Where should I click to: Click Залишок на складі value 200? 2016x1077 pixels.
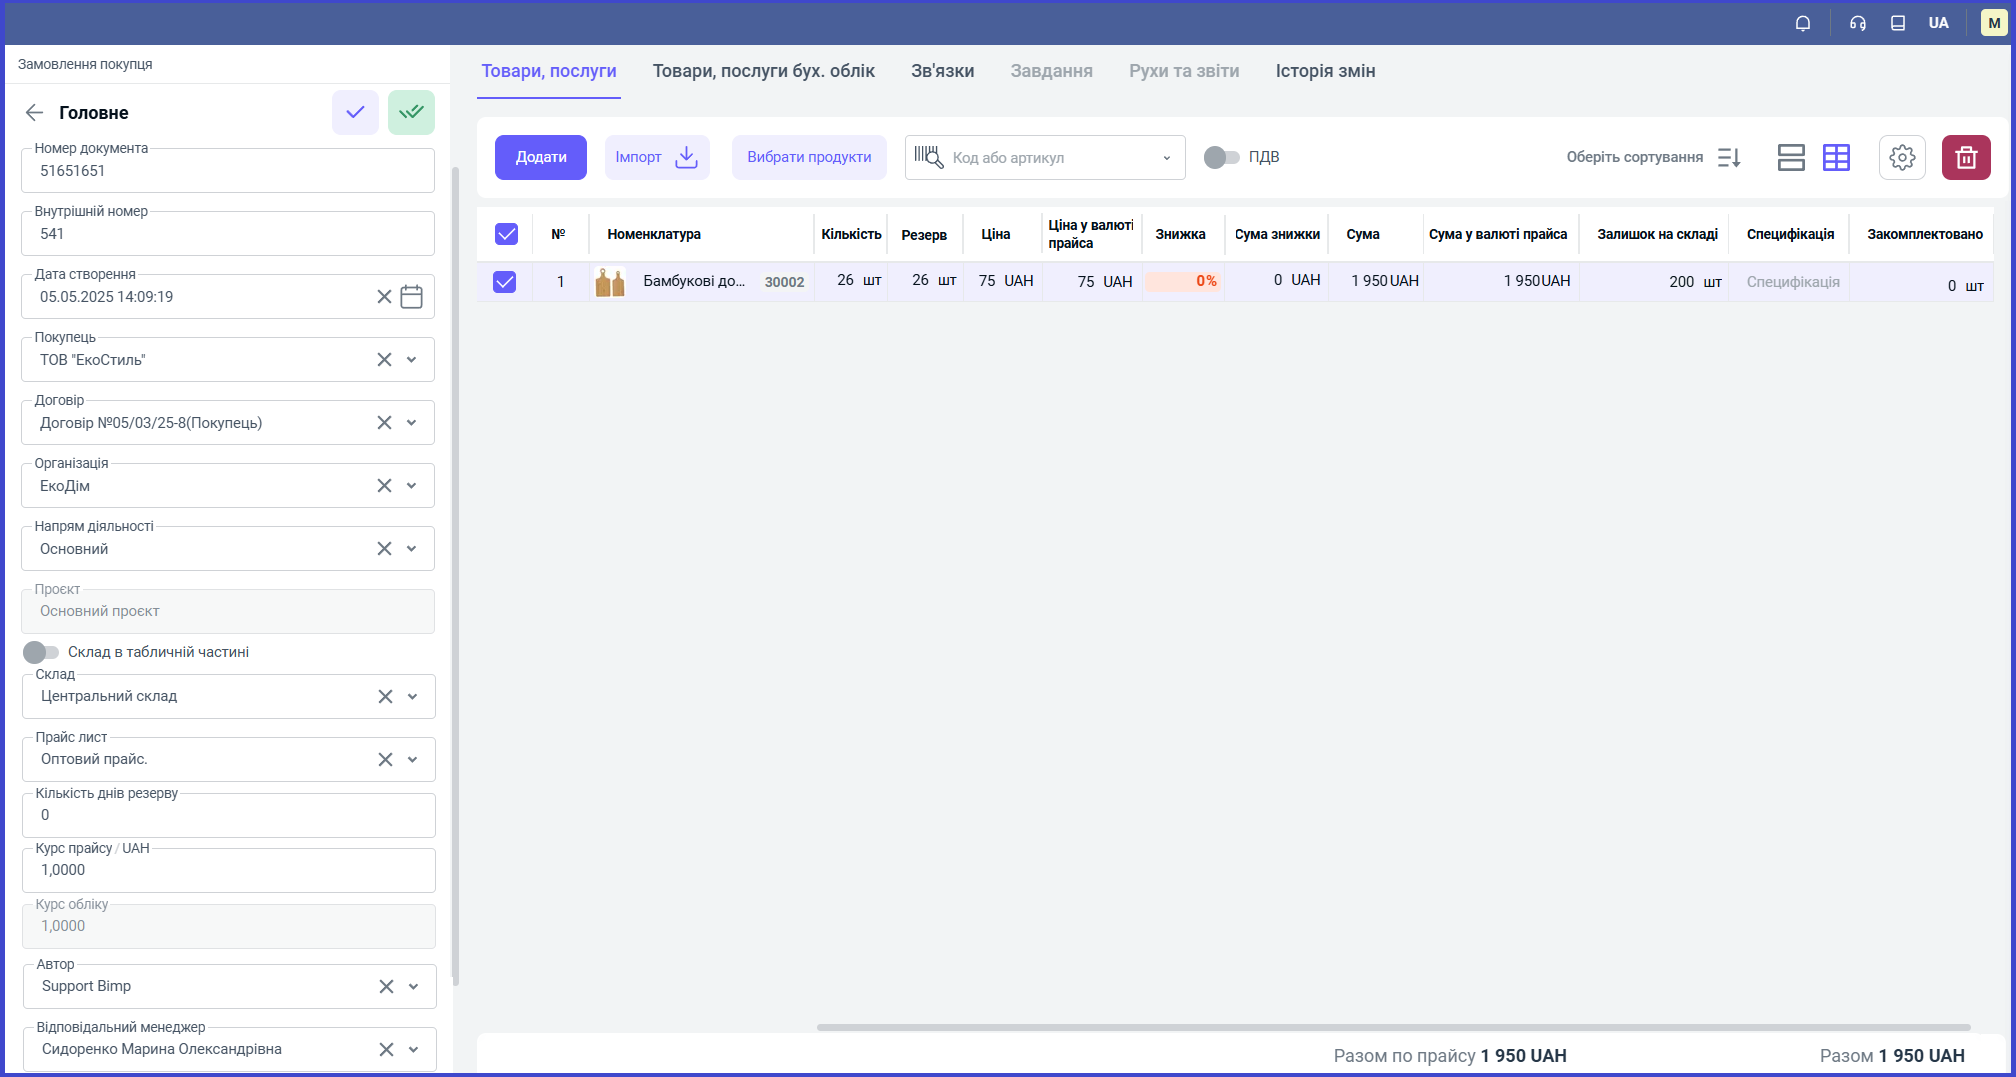(1682, 282)
